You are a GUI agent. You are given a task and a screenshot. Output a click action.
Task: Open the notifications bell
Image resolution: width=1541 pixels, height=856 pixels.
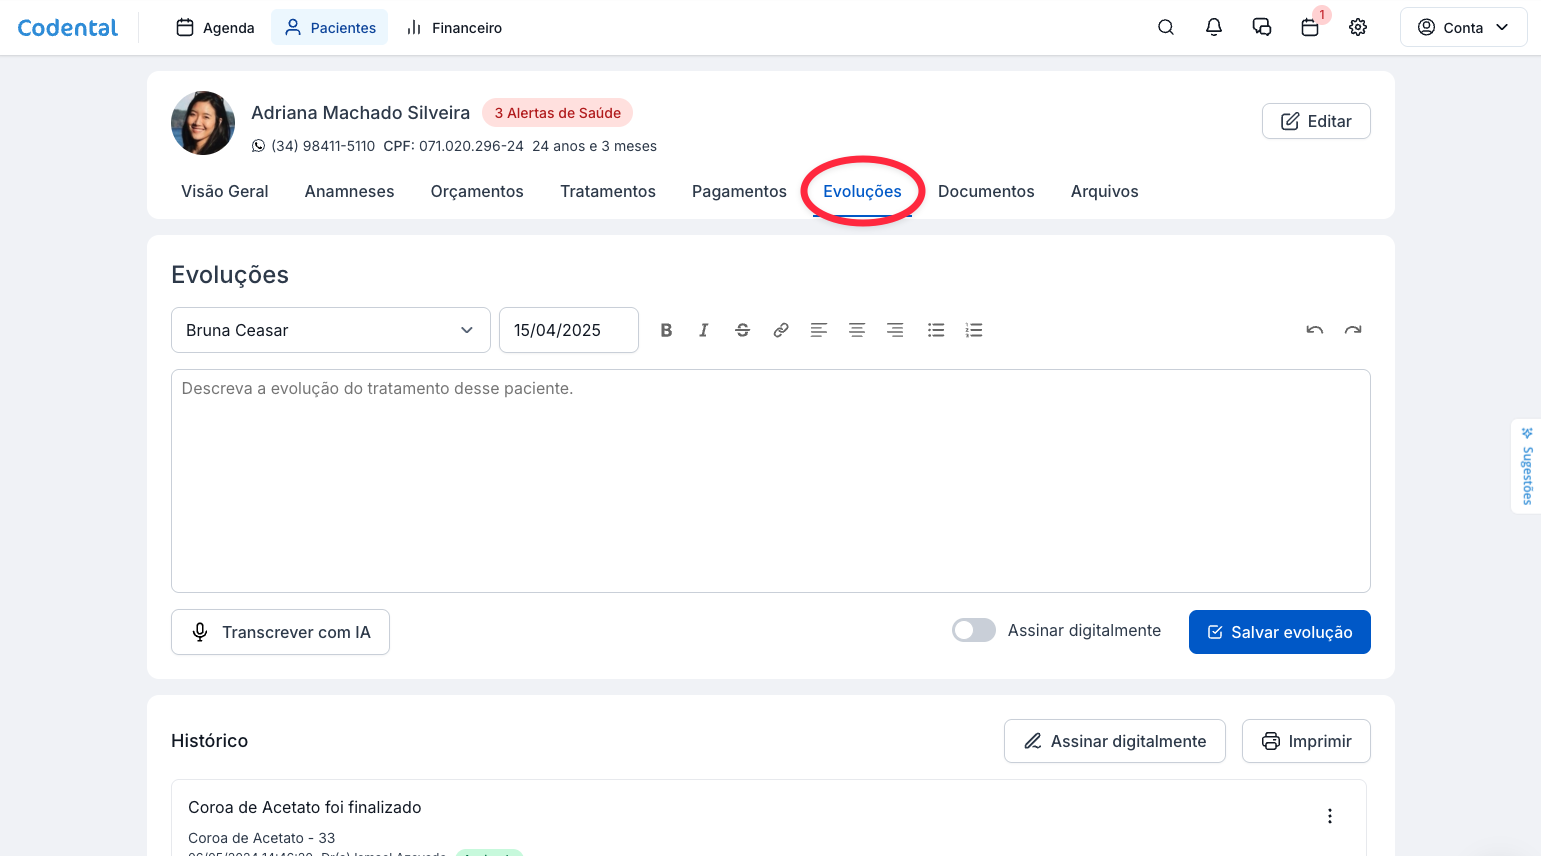pos(1214,28)
